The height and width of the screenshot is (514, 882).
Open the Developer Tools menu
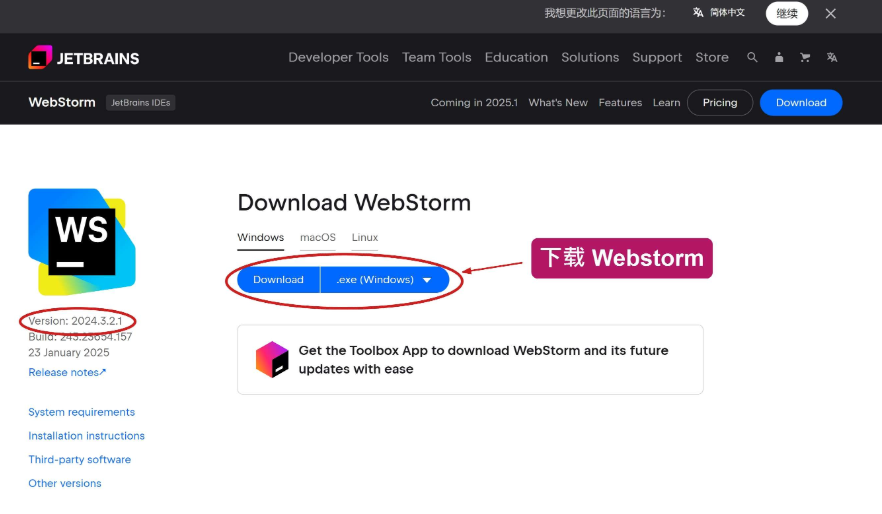(x=339, y=57)
